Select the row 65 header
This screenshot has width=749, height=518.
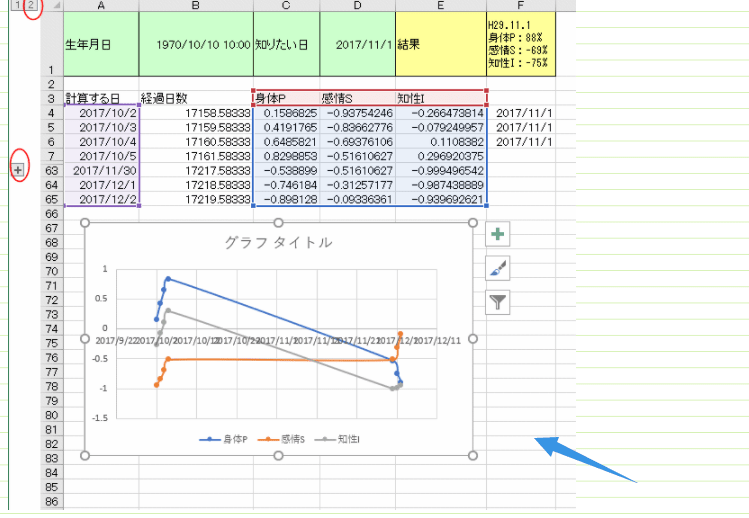(x=51, y=199)
